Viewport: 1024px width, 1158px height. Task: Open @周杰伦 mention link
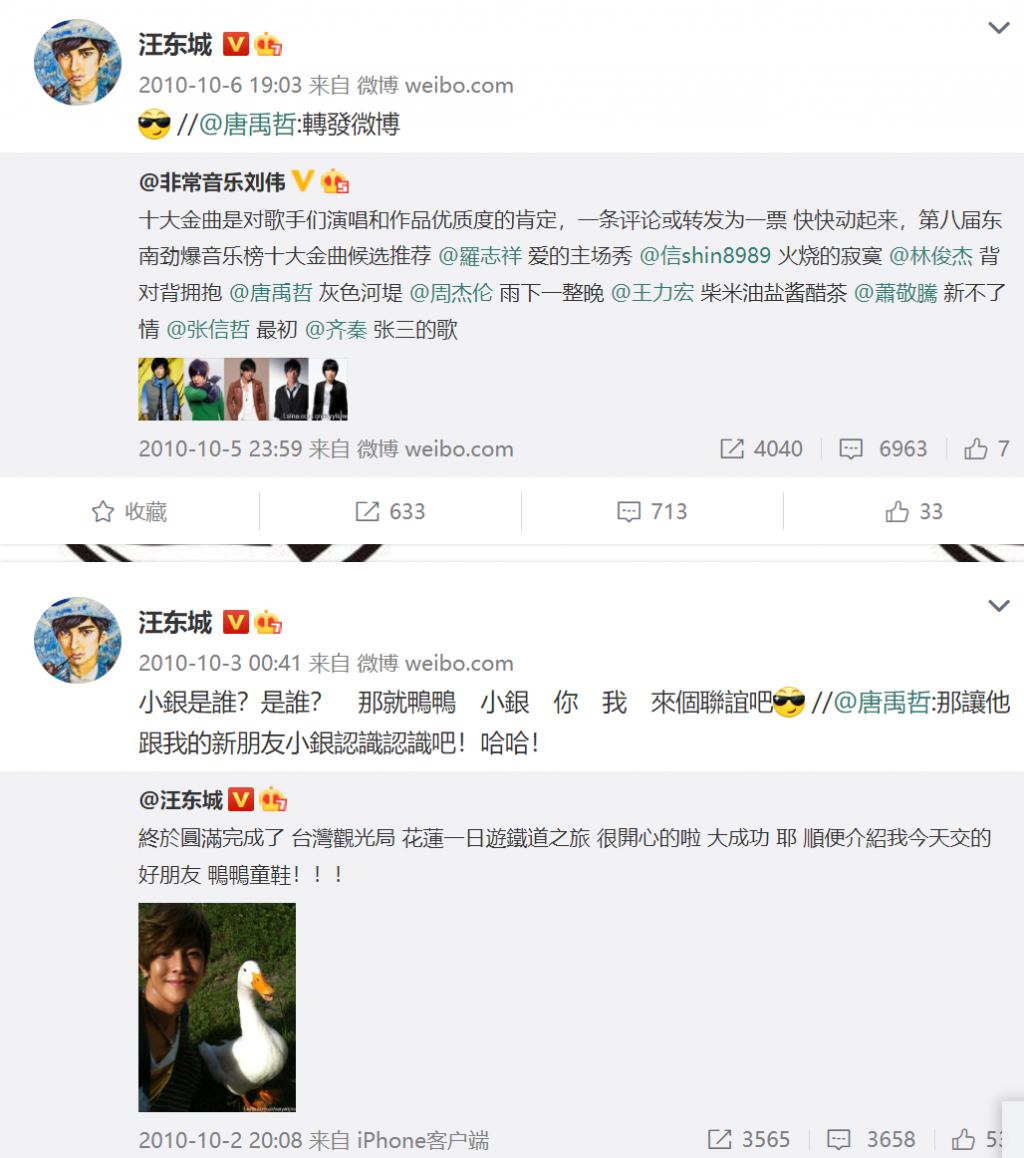coord(450,292)
